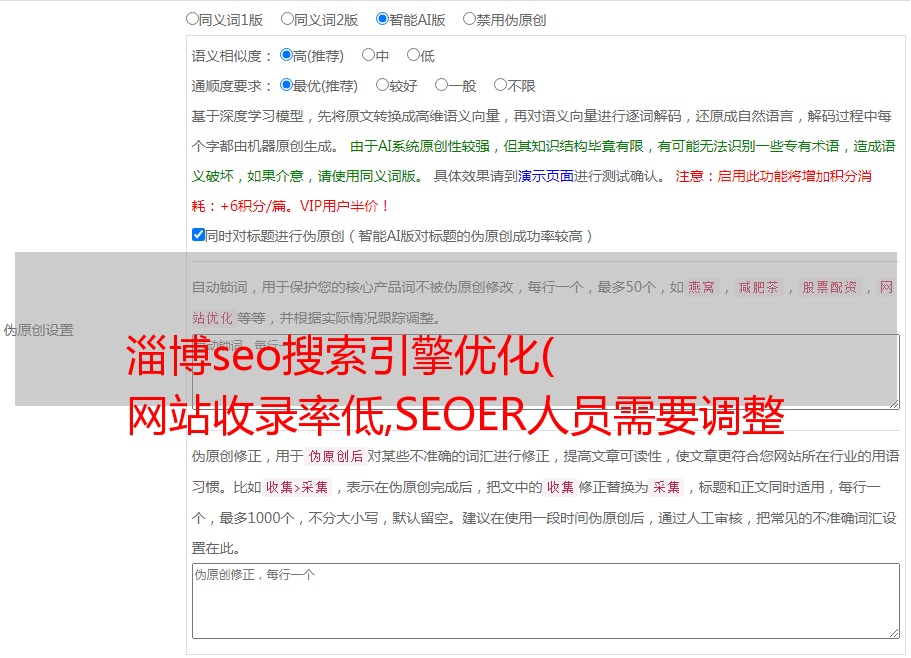Set 语义相似度 to 高(推荐)
Image resolution: width=911 pixels, height=658 pixels.
click(286, 55)
